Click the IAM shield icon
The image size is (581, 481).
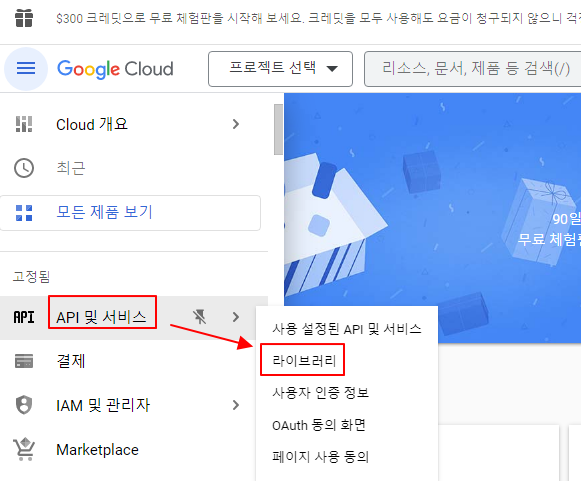pyautogui.click(x=24, y=405)
